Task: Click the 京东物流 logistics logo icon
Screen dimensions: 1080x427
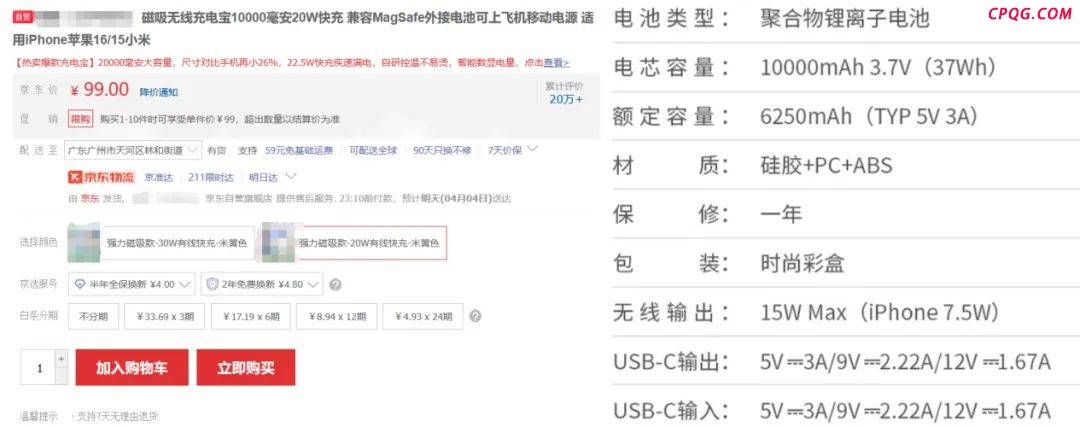Action: click(x=101, y=177)
